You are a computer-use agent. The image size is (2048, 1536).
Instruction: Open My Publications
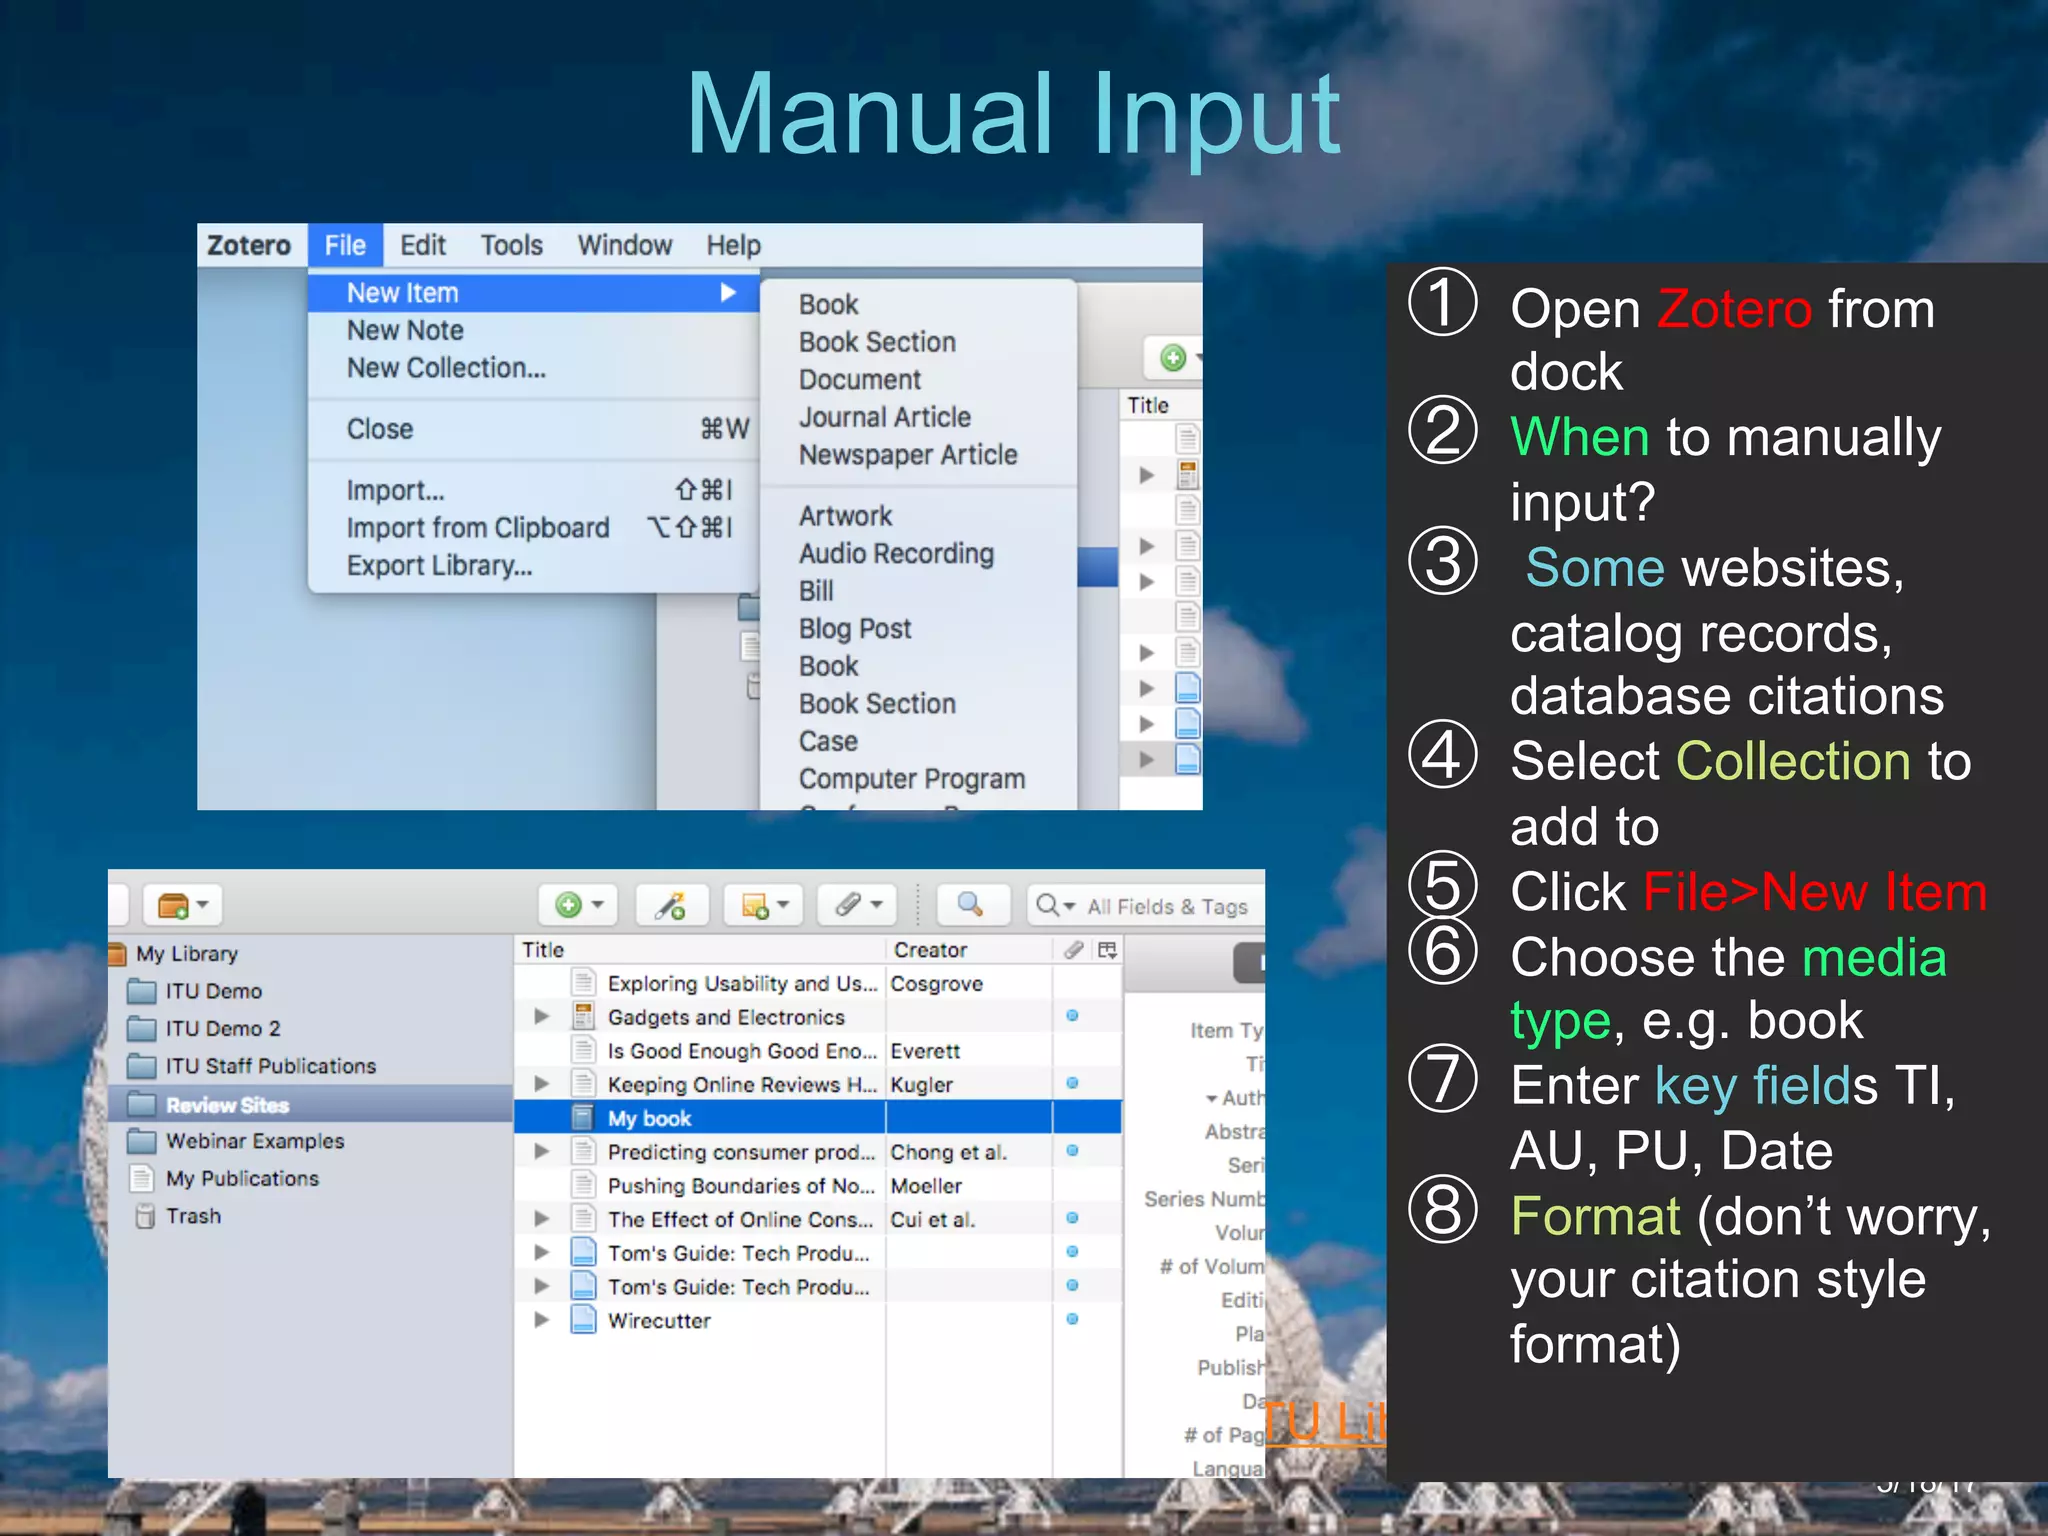pyautogui.click(x=242, y=1179)
